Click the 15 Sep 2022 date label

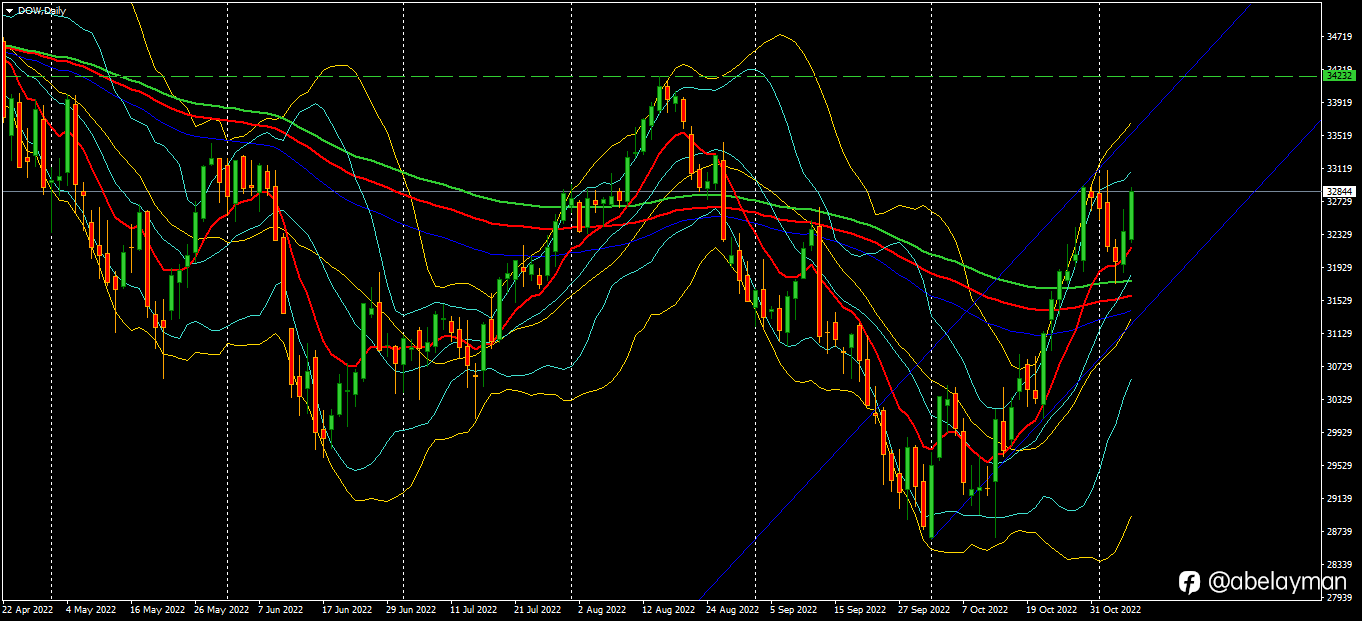(x=860, y=608)
